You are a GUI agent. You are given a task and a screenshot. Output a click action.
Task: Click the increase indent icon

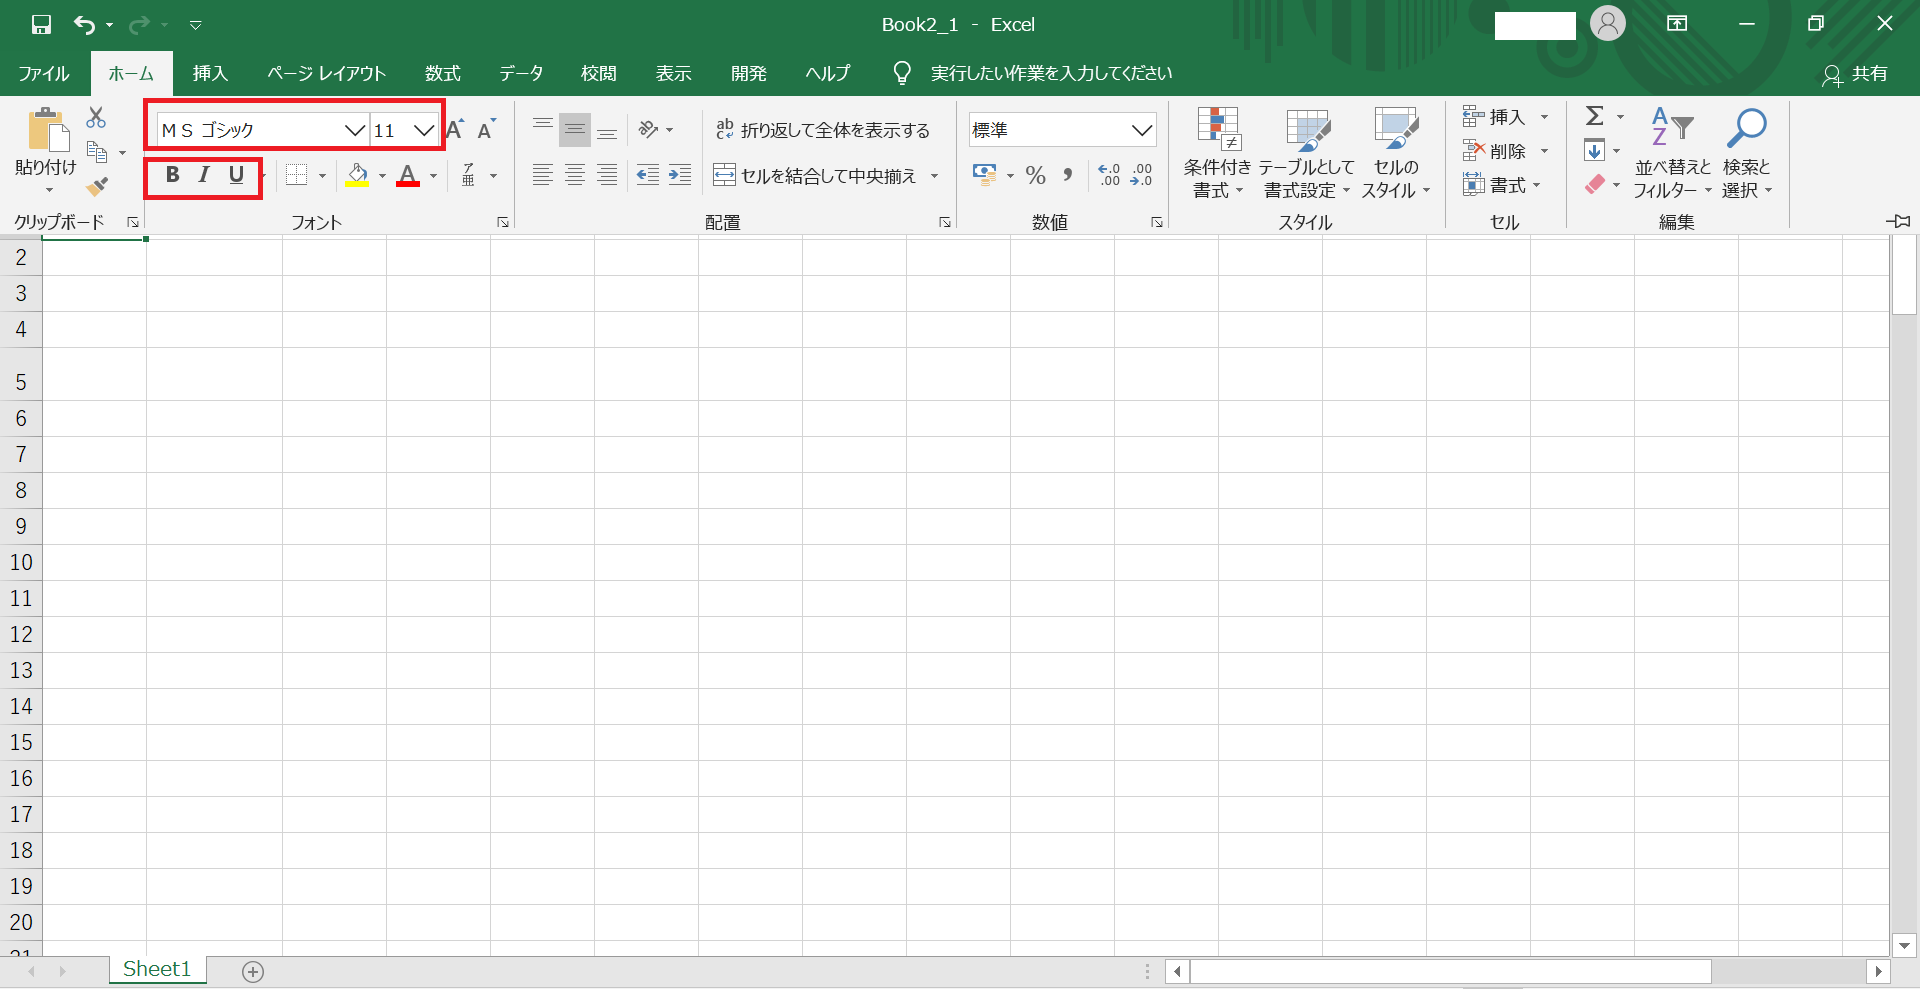[x=680, y=175]
